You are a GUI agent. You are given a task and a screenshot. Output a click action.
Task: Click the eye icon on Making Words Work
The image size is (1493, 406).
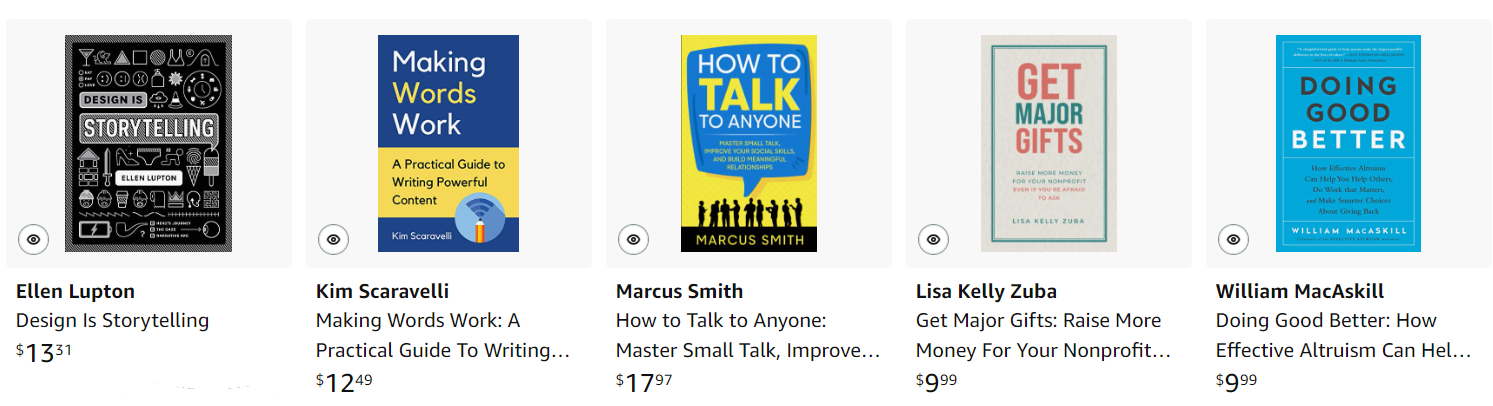click(x=333, y=239)
